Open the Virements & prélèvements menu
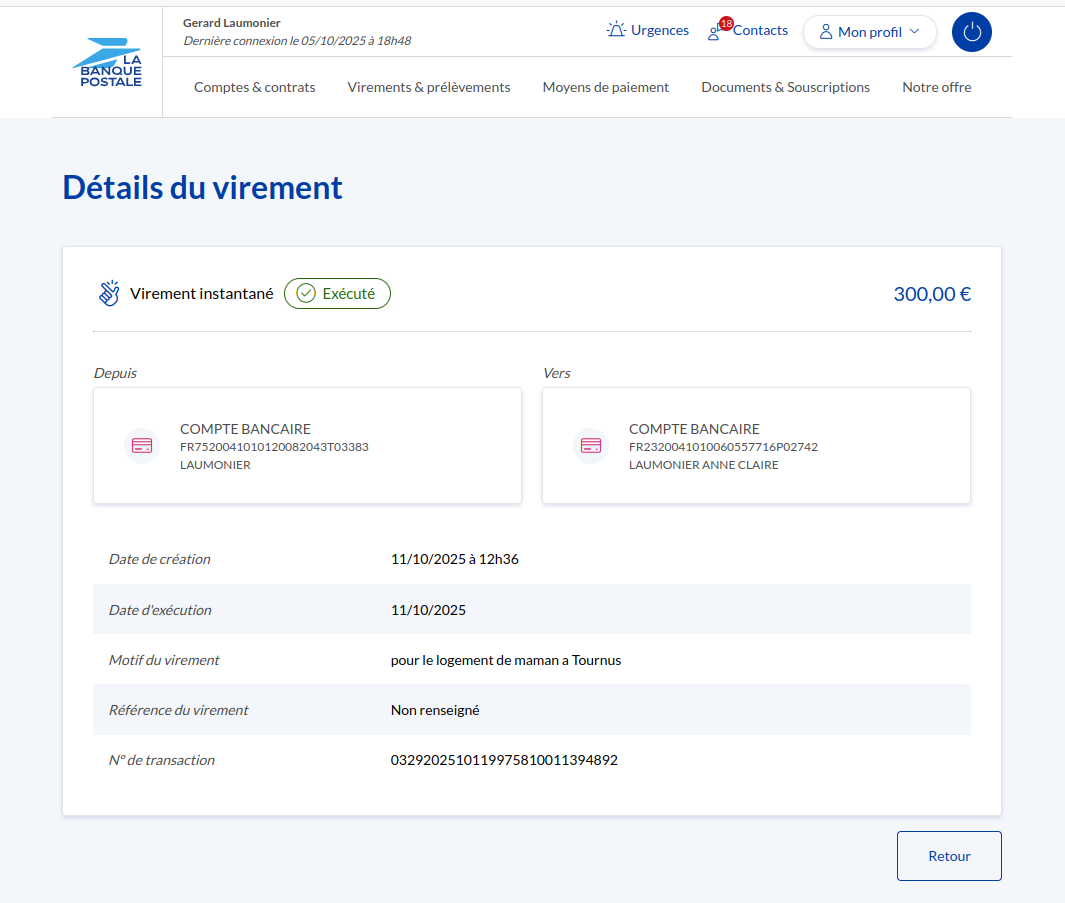Viewport: 1065px width, 903px height. (x=429, y=87)
